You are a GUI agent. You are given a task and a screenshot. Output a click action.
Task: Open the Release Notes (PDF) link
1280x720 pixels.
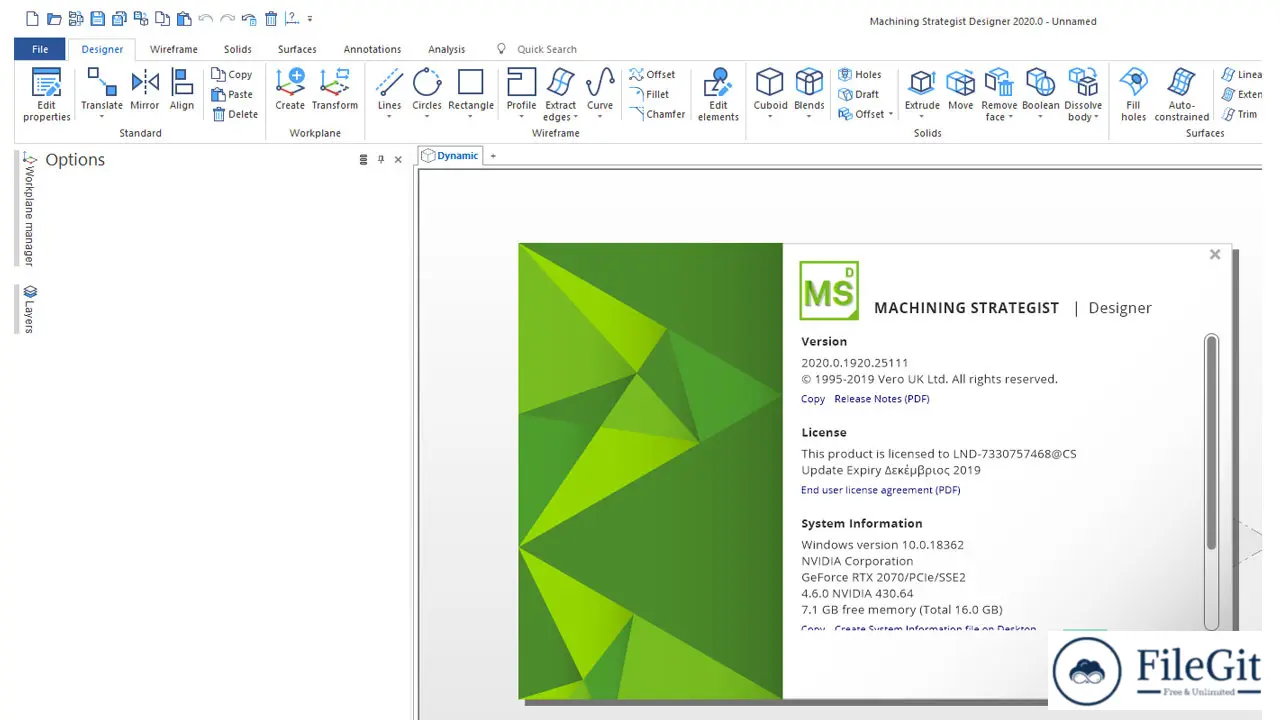(x=882, y=399)
